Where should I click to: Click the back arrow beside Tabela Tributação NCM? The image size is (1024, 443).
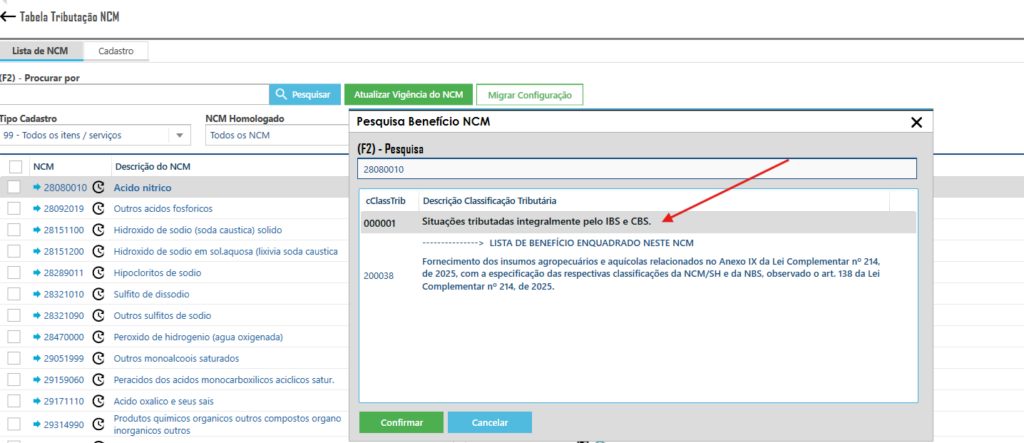(x=8, y=17)
